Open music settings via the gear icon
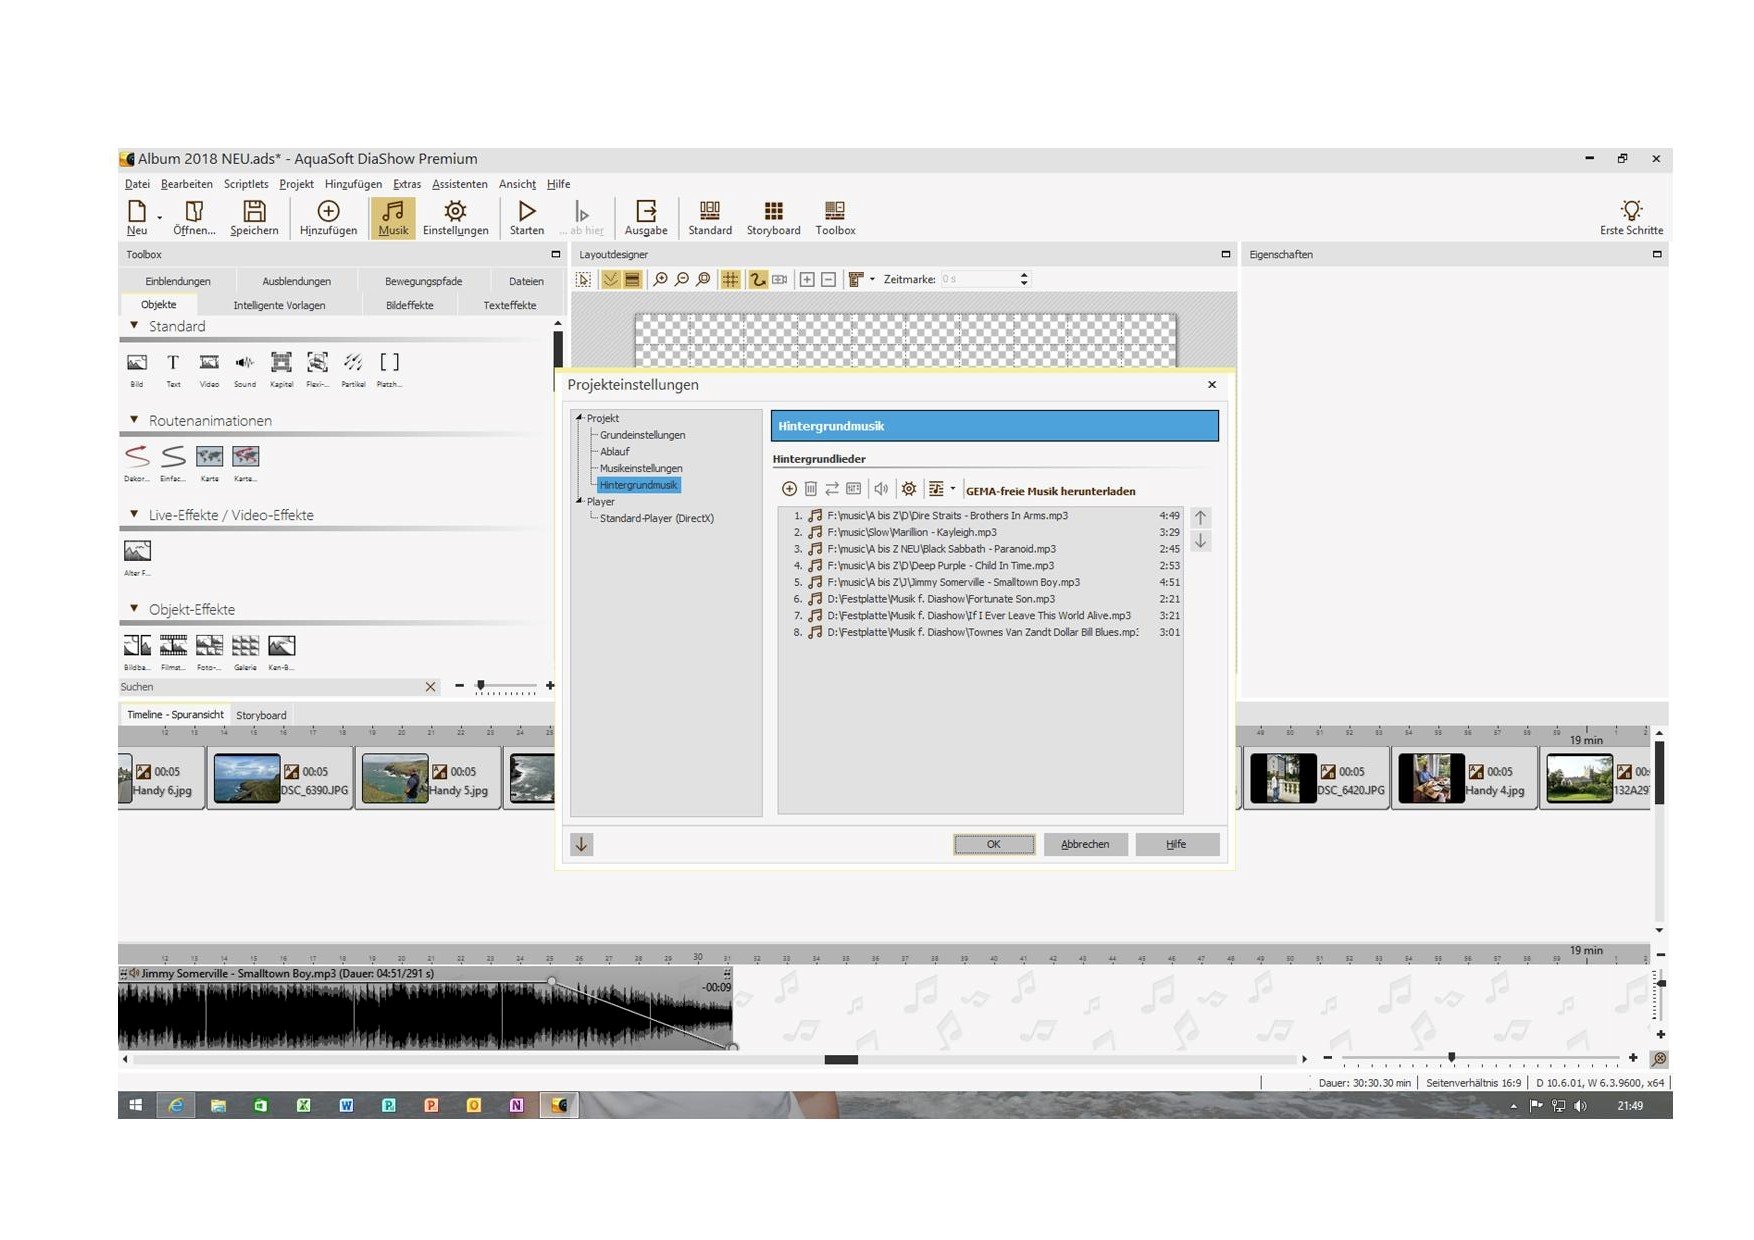 click(x=908, y=489)
